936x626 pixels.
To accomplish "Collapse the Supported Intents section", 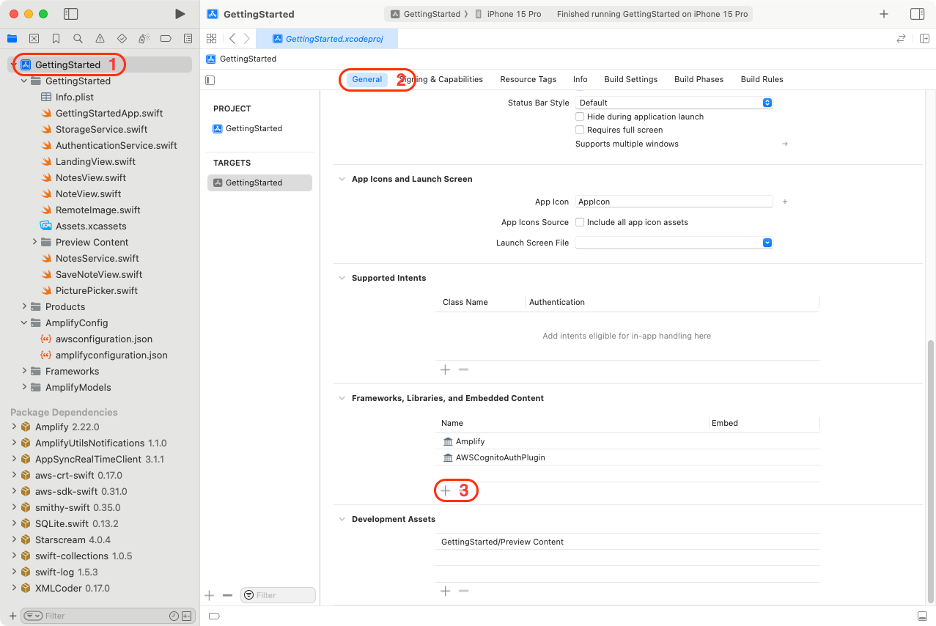I will click(342, 278).
